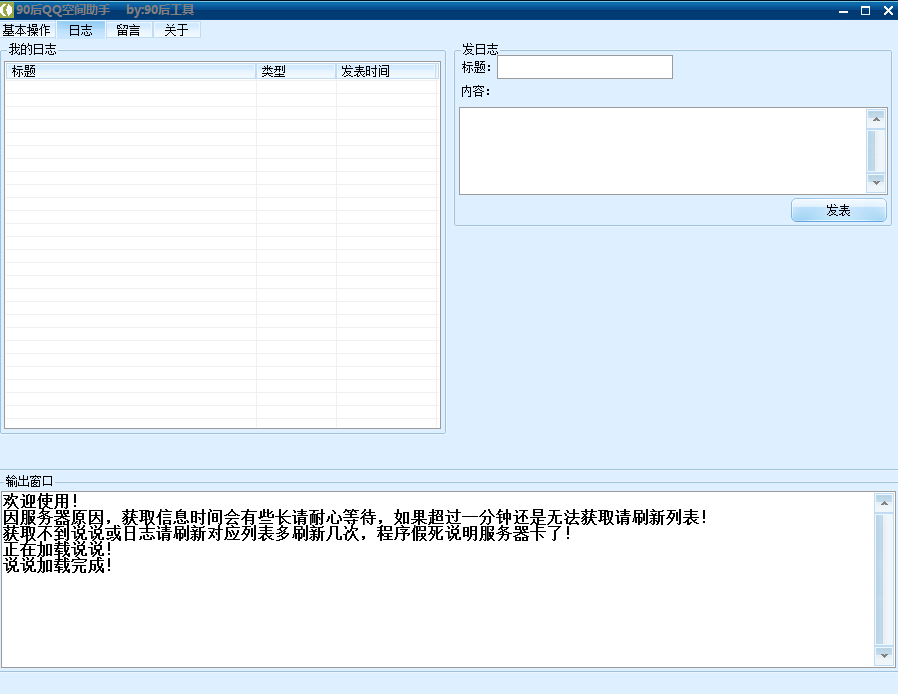This screenshot has width=898, height=694.
Task: Click the app icon in the title bar
Action: 8,10
